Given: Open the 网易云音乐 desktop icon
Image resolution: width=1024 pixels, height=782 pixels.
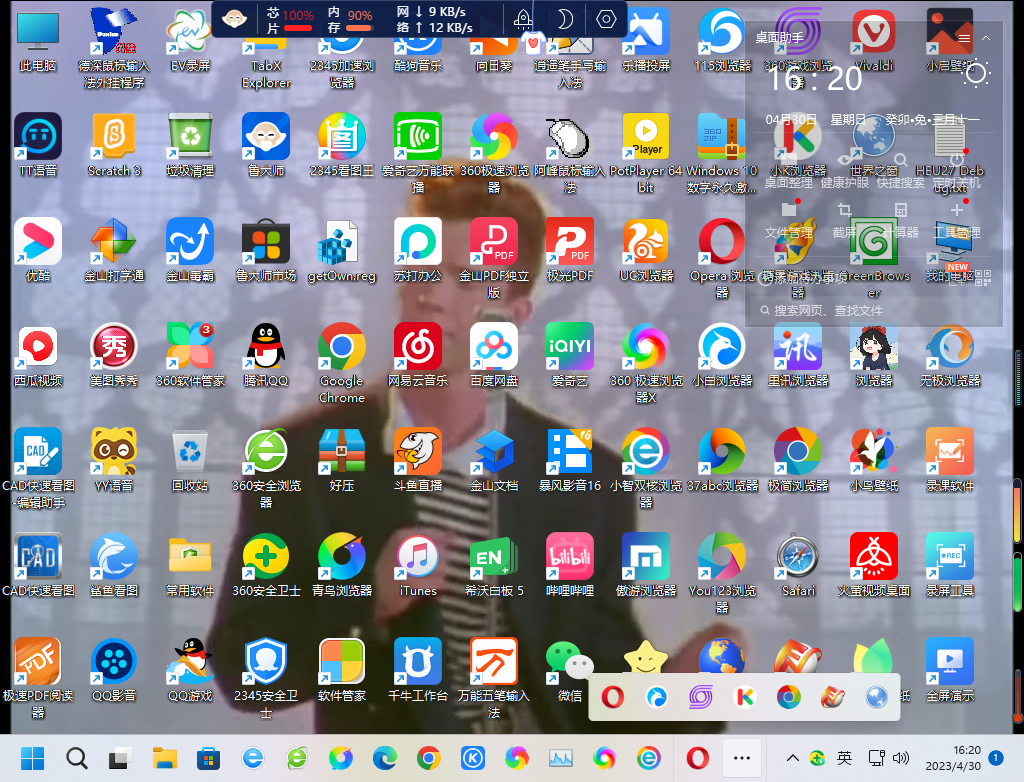Looking at the screenshot, I should coord(418,347).
